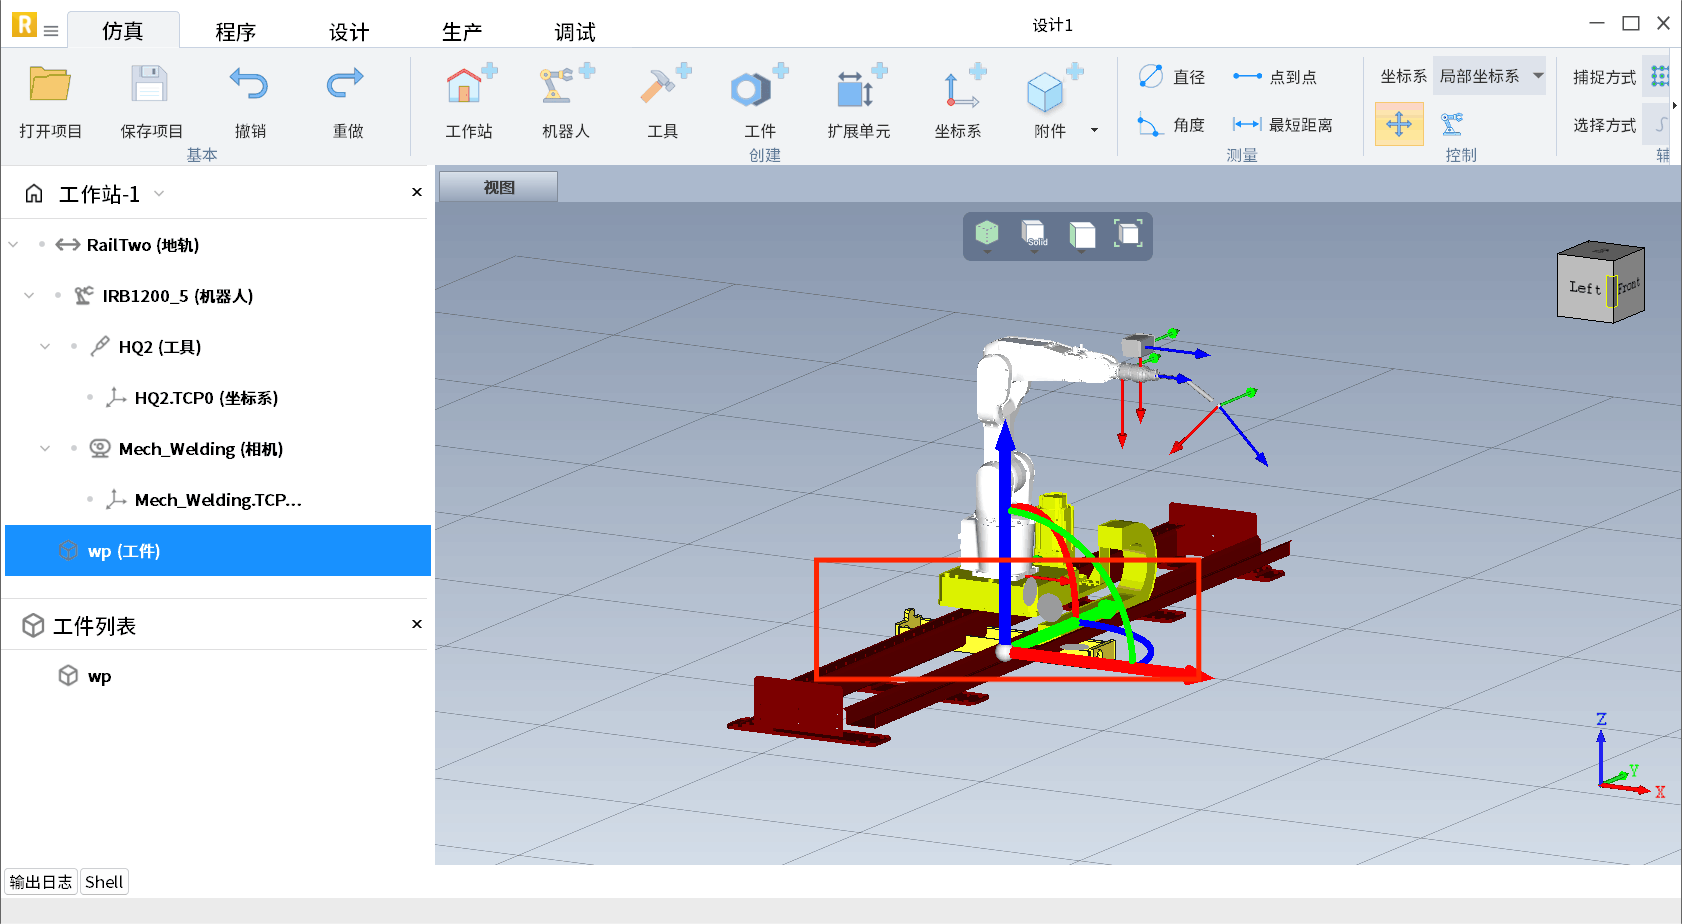This screenshot has width=1682, height=924.
Task: Select HQ2.TCP0 (坐标系) in the tree
Action: click(x=206, y=398)
